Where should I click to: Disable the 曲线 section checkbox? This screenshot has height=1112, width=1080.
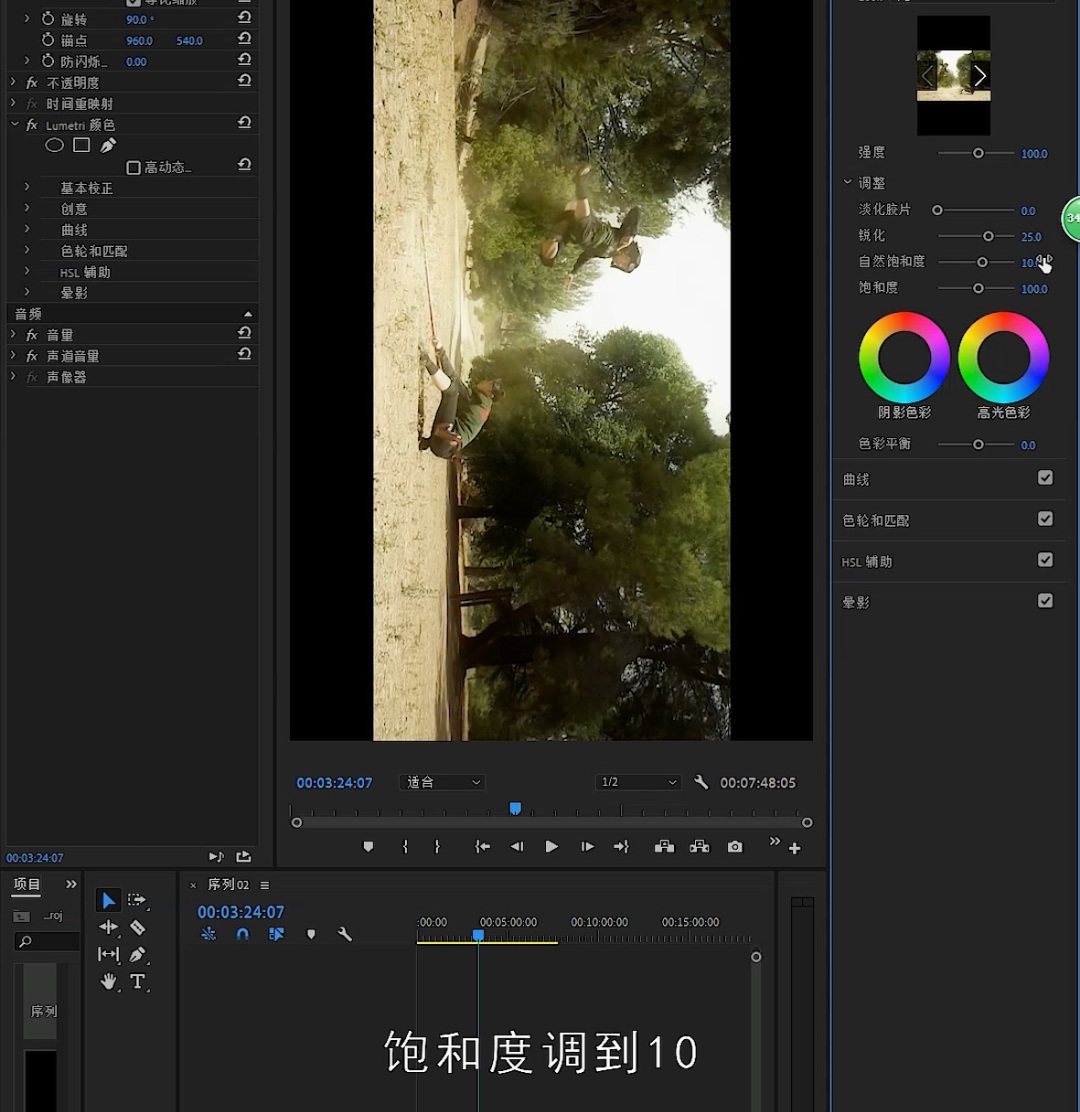[1046, 478]
